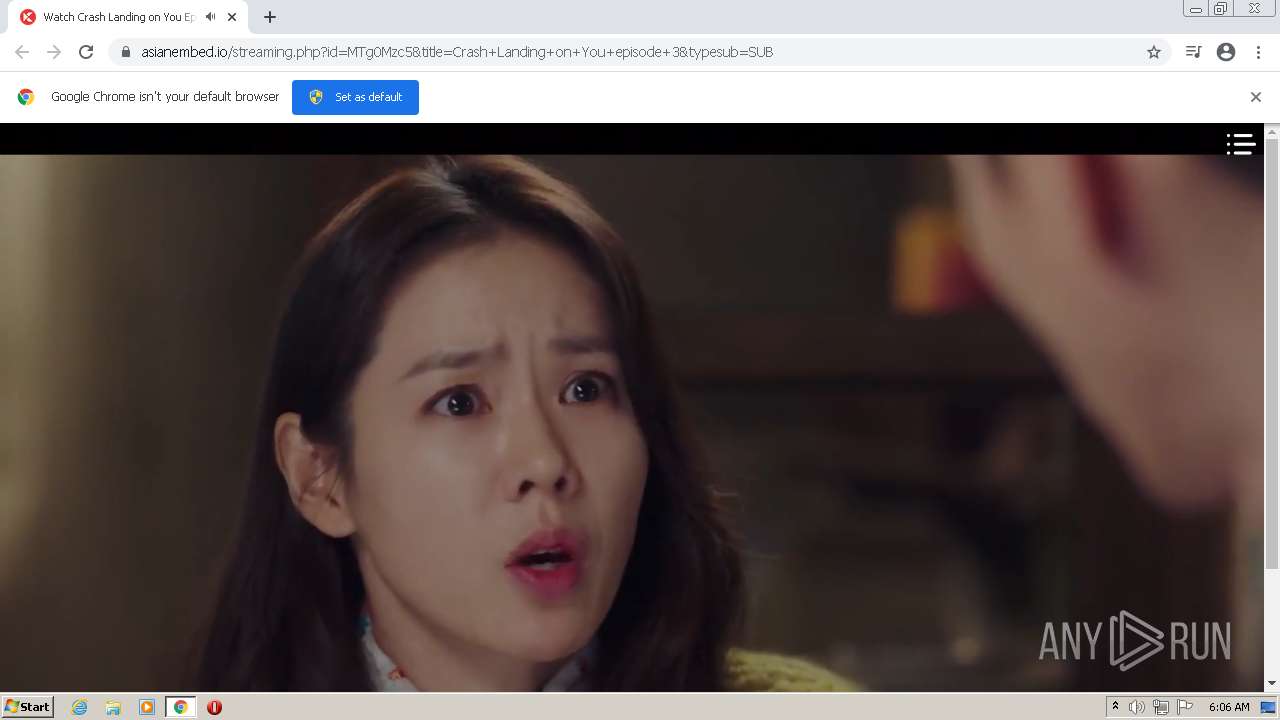This screenshot has width=1280, height=720.
Task: Open the red stop-sign taskbar app
Action: (214, 707)
